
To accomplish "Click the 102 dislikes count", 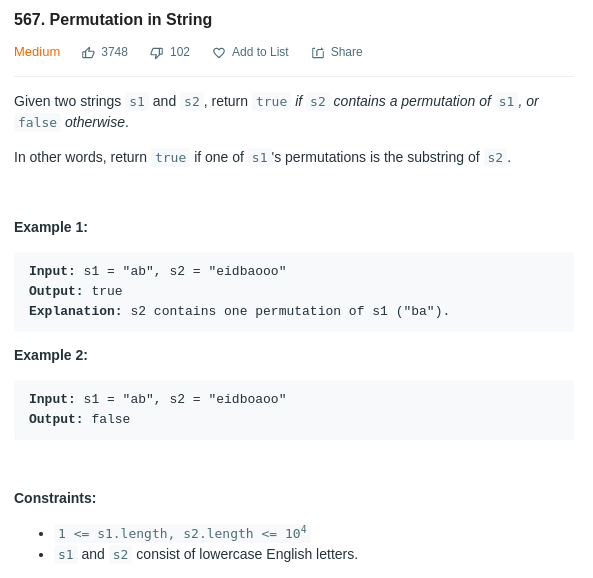I will pos(180,52).
